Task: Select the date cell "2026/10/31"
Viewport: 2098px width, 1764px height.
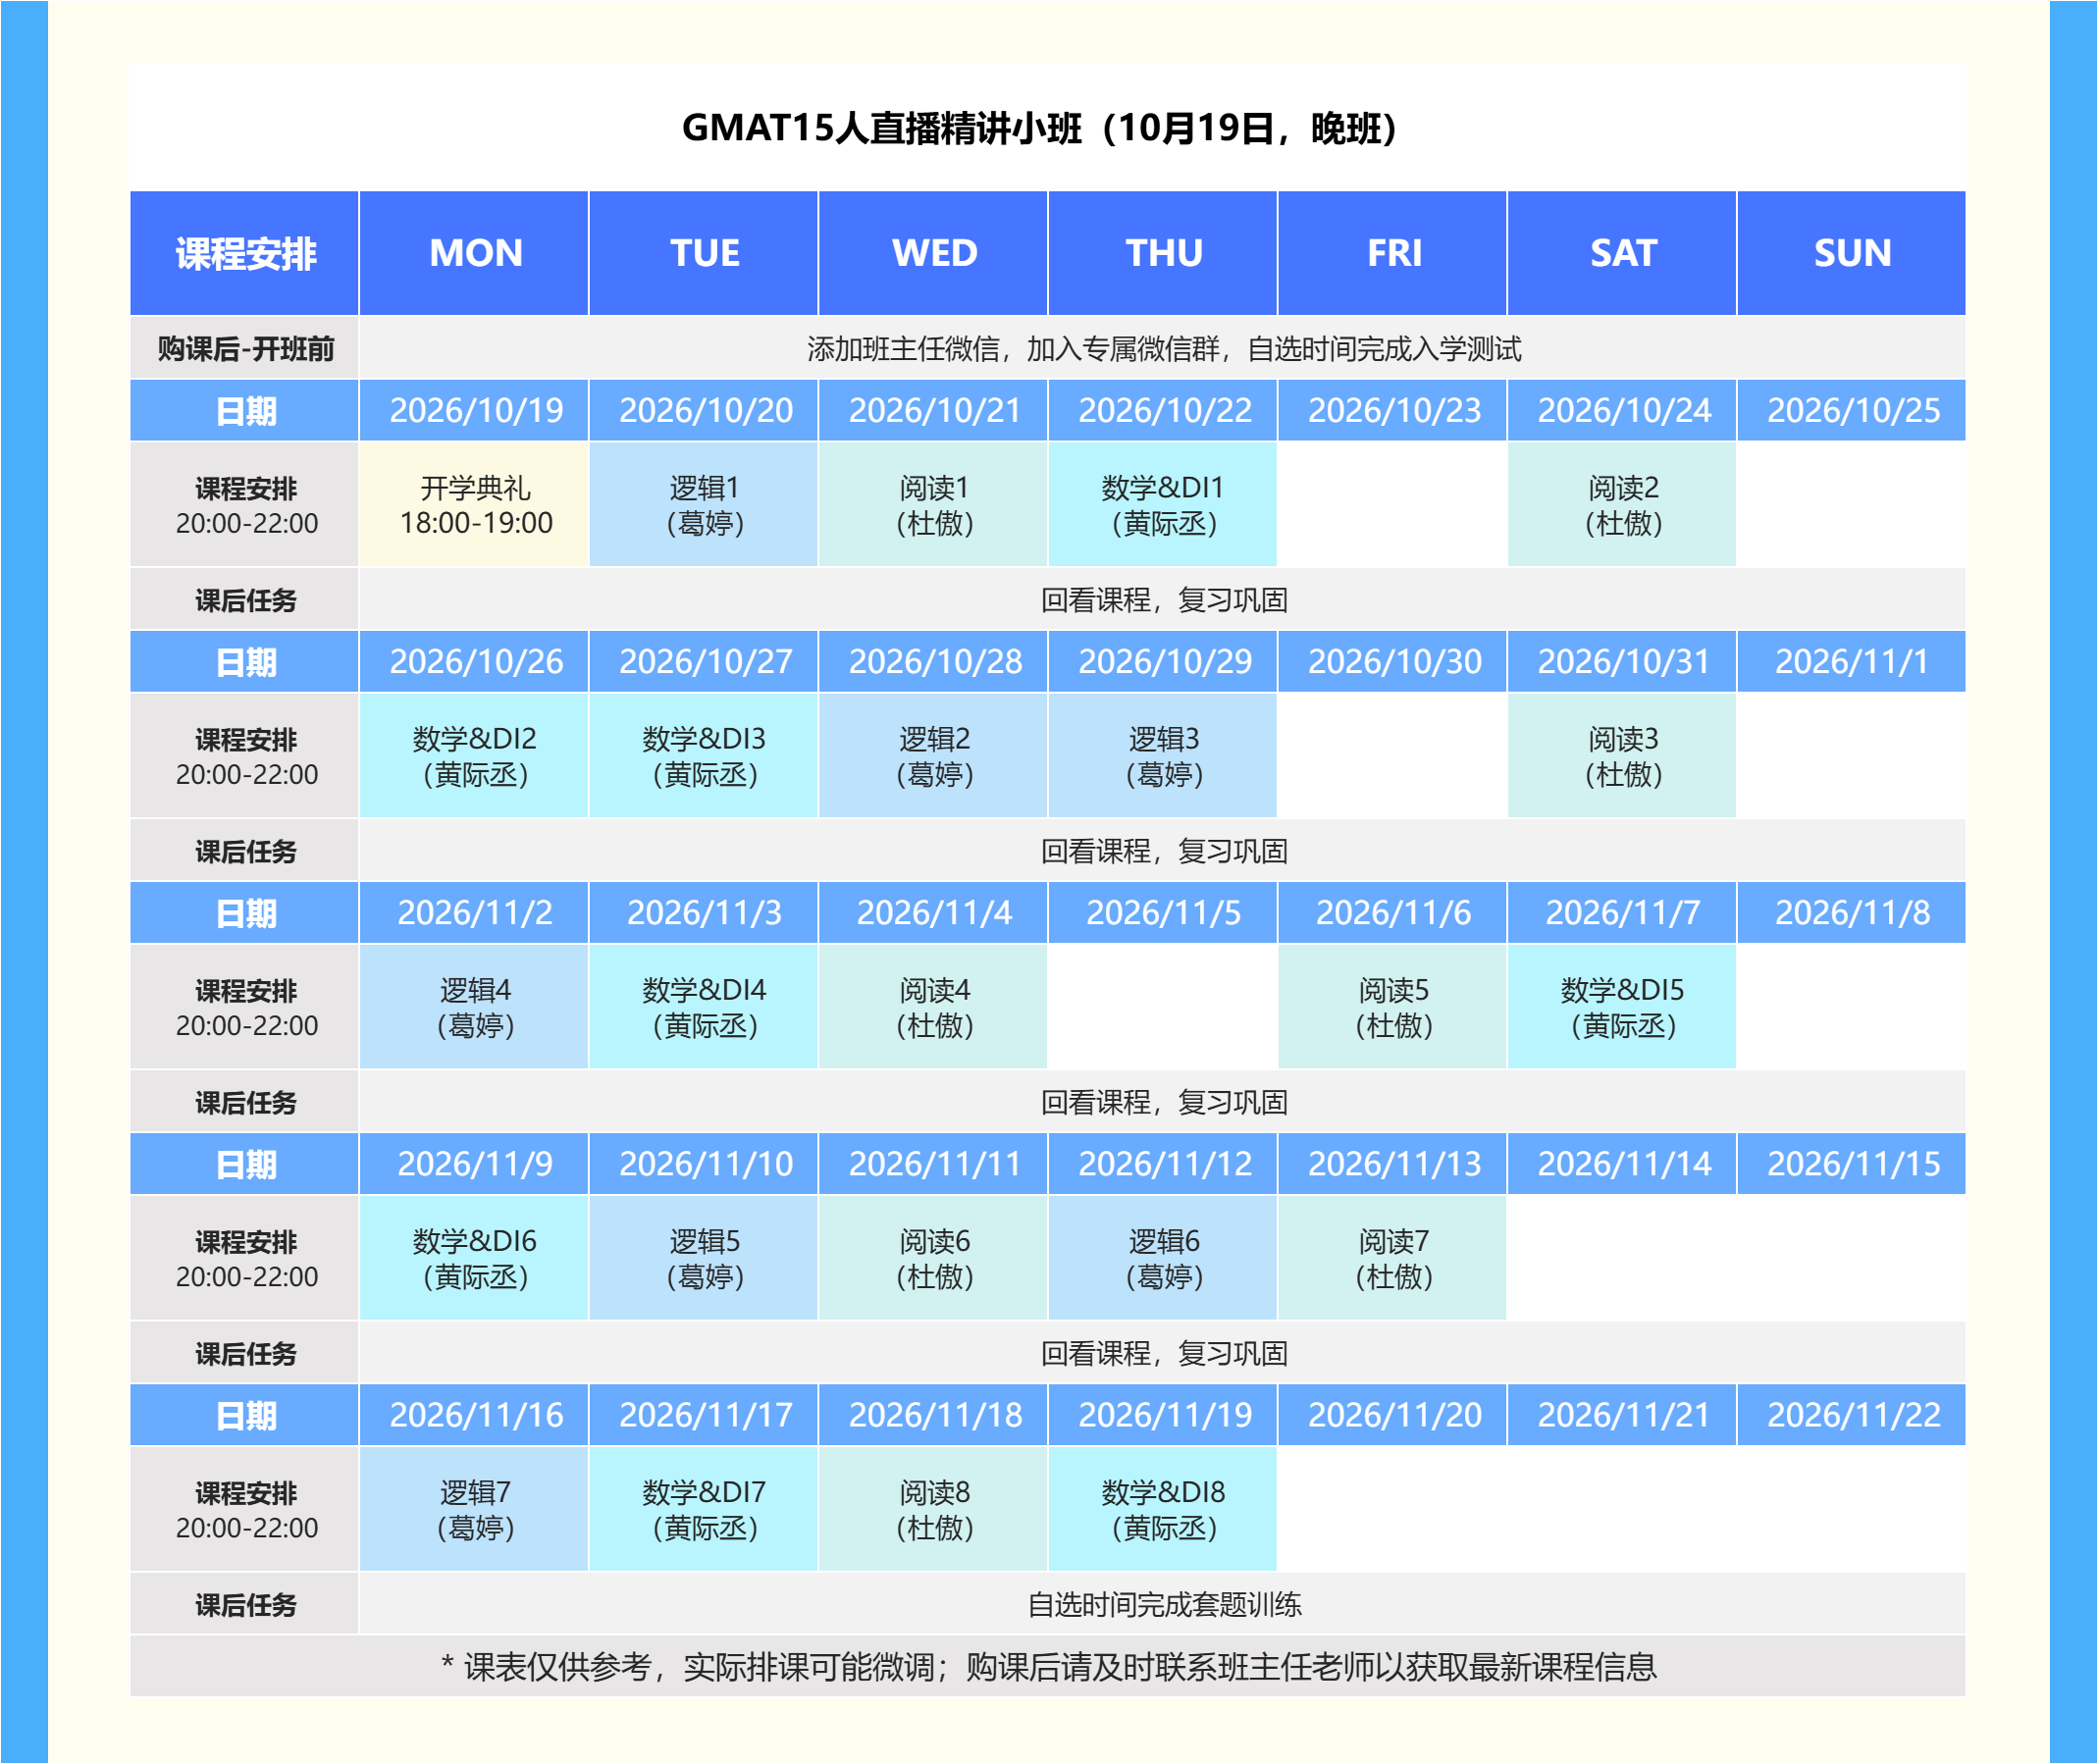Action: pyautogui.click(x=1622, y=661)
